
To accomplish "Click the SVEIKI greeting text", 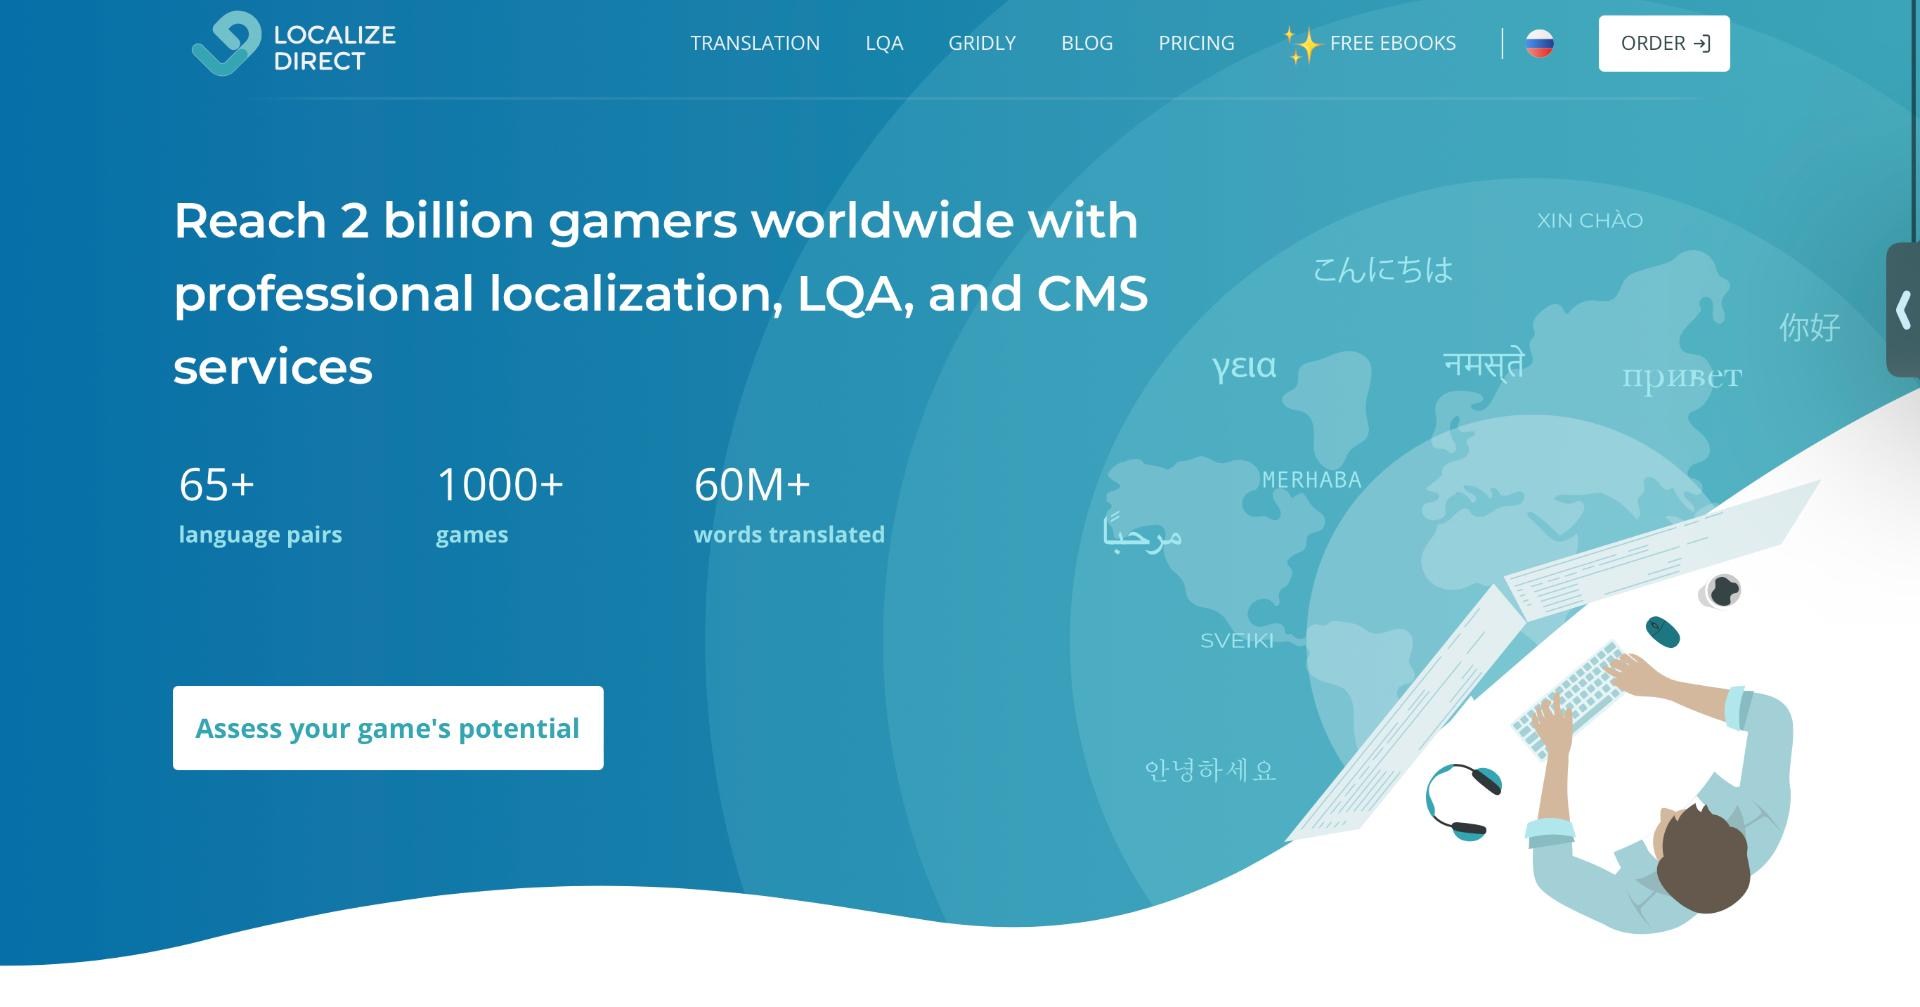I will pos(1237,641).
